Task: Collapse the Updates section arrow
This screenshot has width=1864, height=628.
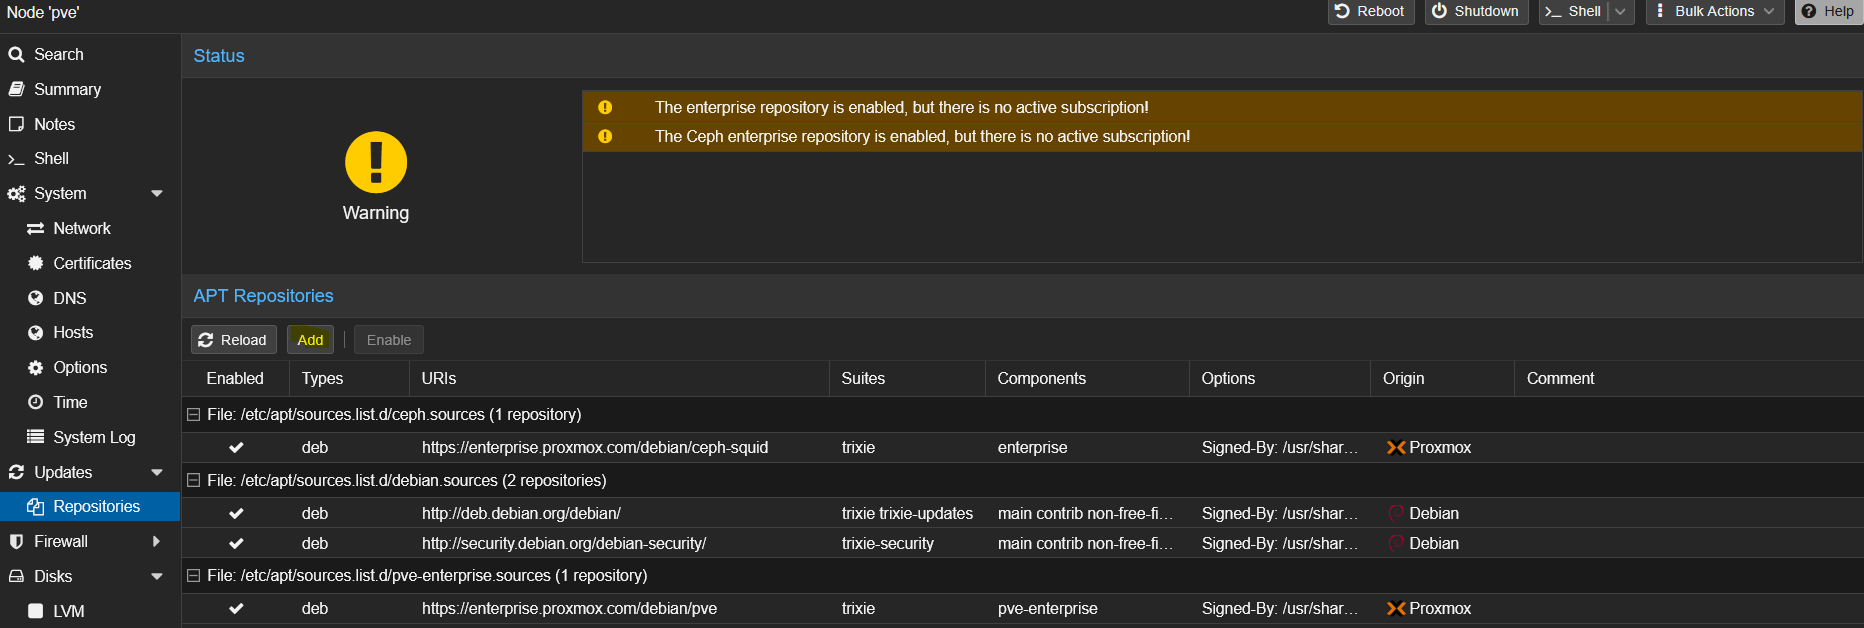Action: coord(157,472)
